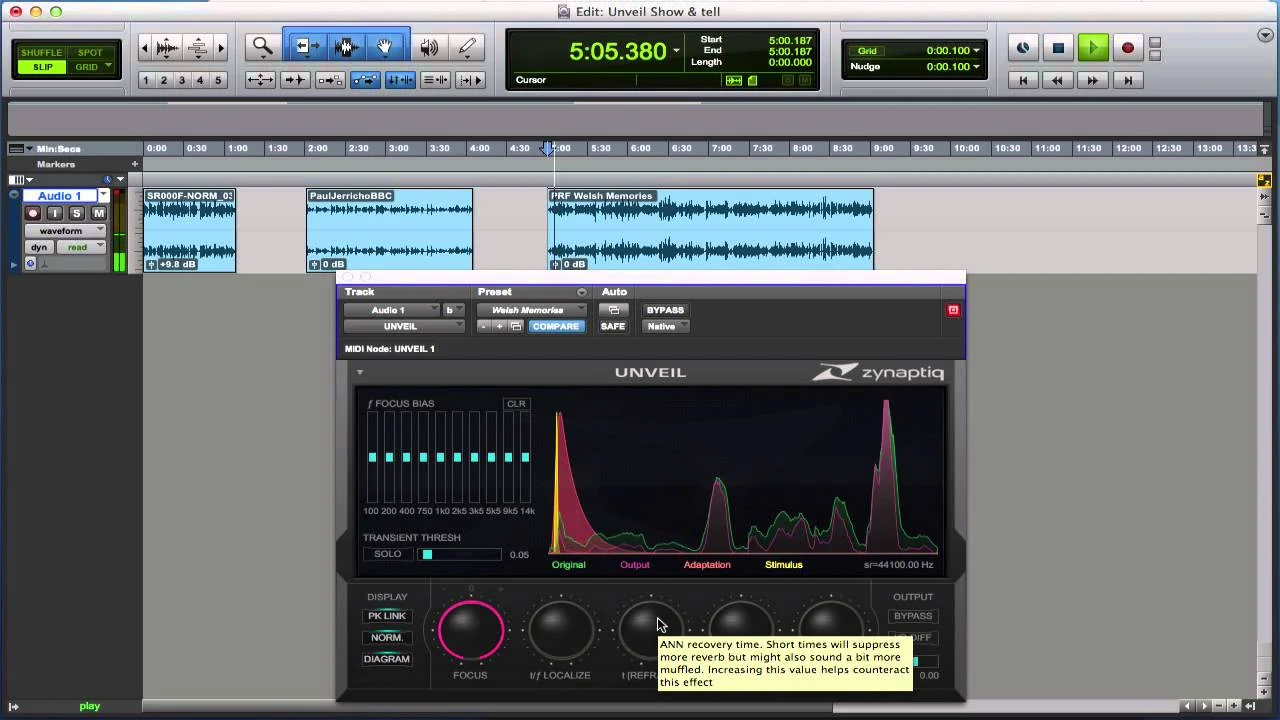Select the Trim tool
The image size is (1280, 720).
point(307,46)
